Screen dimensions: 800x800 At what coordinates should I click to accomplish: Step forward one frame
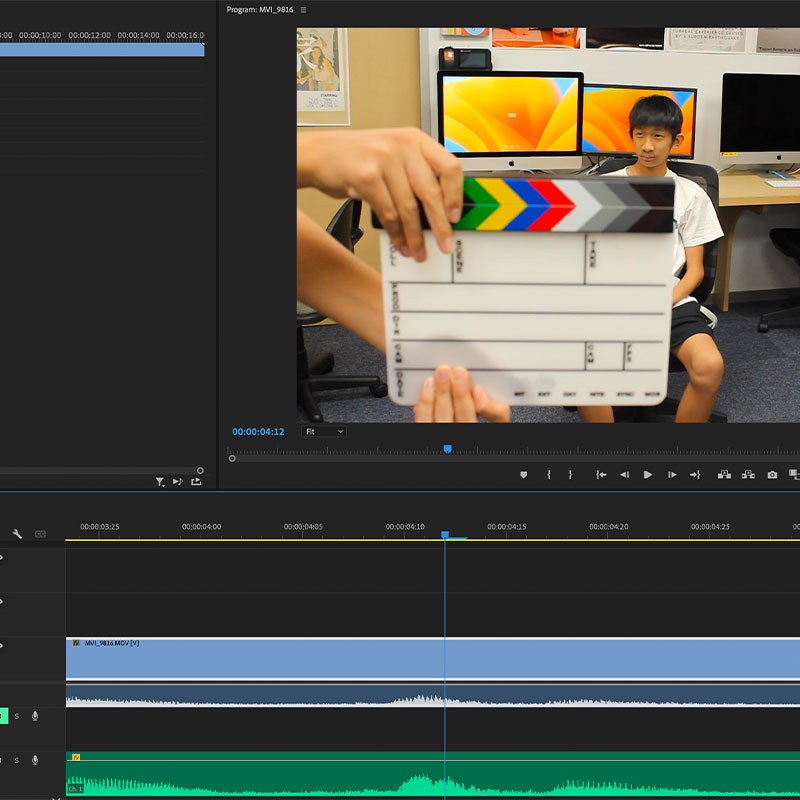click(x=672, y=475)
